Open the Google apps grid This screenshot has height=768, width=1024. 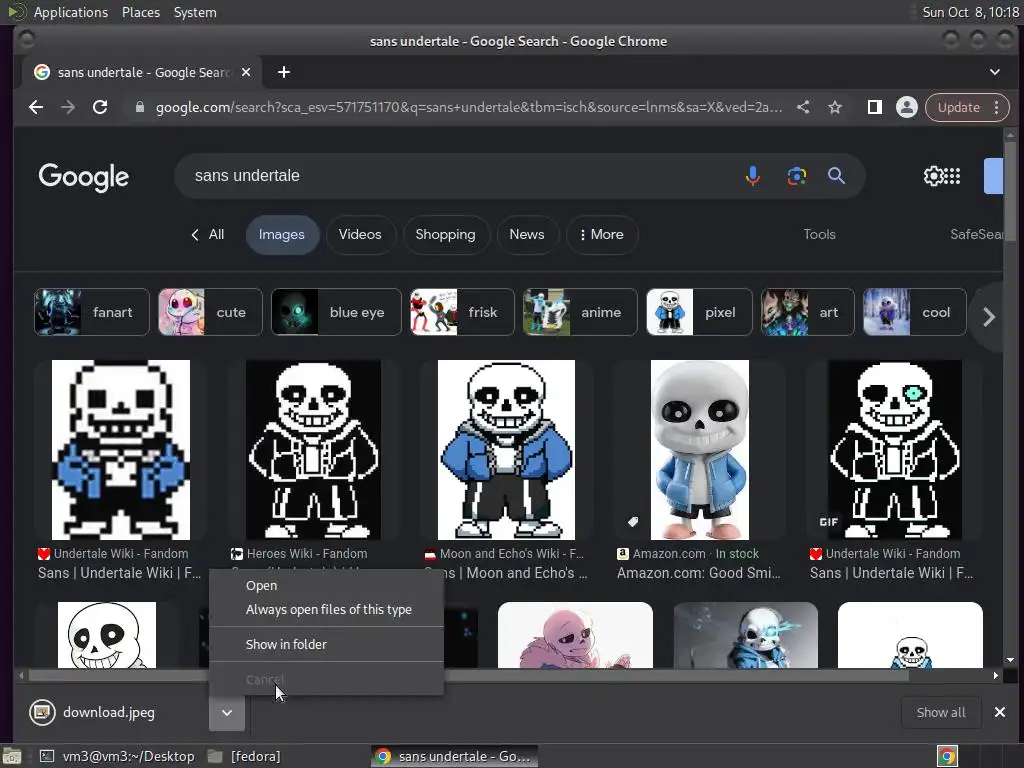(953, 176)
